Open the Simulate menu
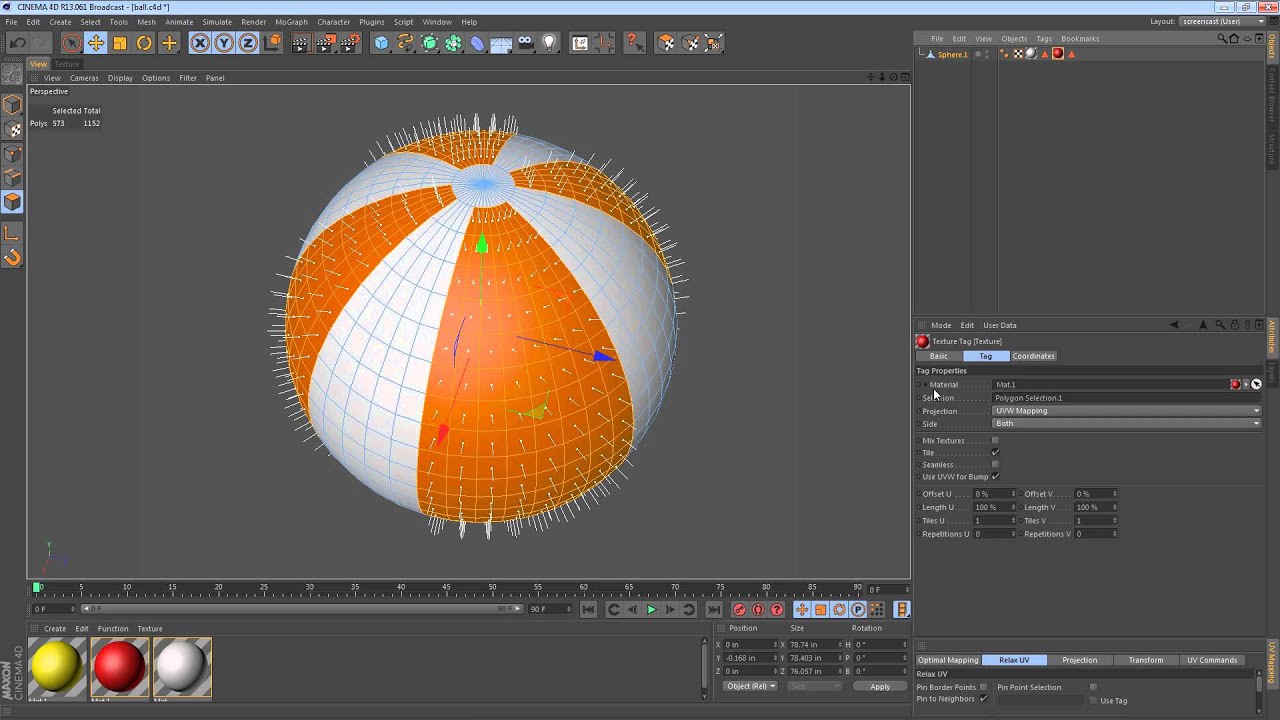Screen dimensions: 1280x720 (217, 22)
